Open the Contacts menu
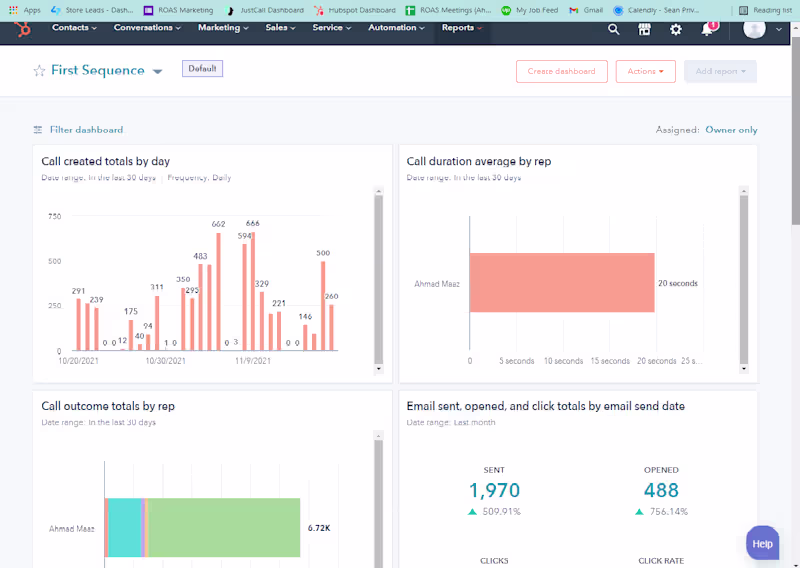Image resolution: width=800 pixels, height=568 pixels. [74, 28]
